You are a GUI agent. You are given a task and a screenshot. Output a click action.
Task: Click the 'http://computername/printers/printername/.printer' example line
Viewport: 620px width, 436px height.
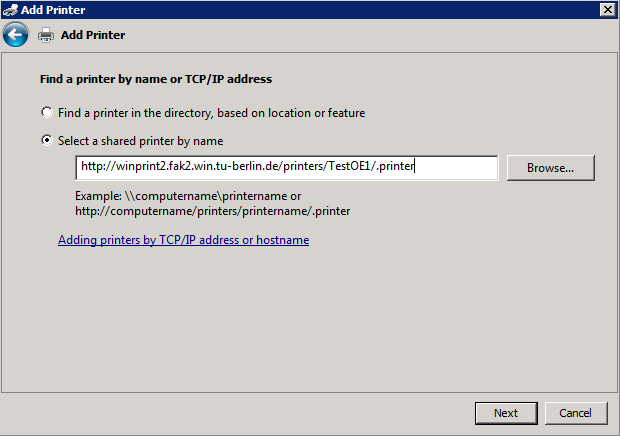212,211
